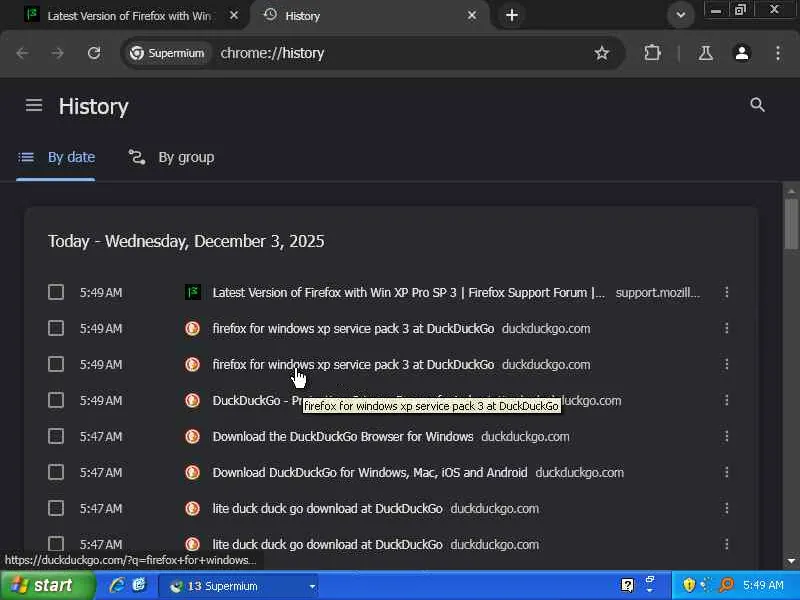Open the profile avatar icon
The image size is (800, 600).
742,53
